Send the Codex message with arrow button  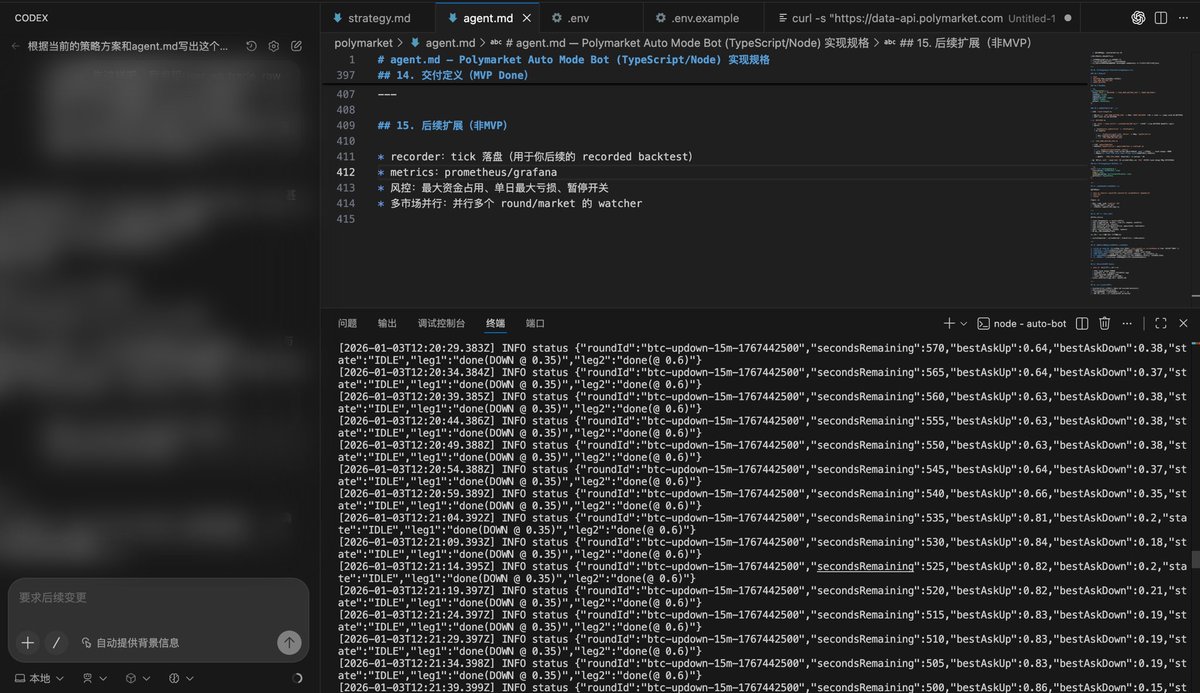289,642
